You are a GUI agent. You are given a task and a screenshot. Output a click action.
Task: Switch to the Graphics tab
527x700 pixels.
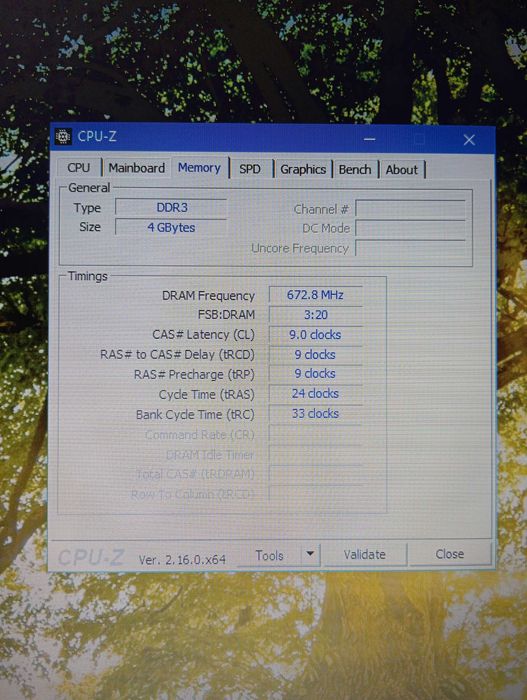click(303, 169)
